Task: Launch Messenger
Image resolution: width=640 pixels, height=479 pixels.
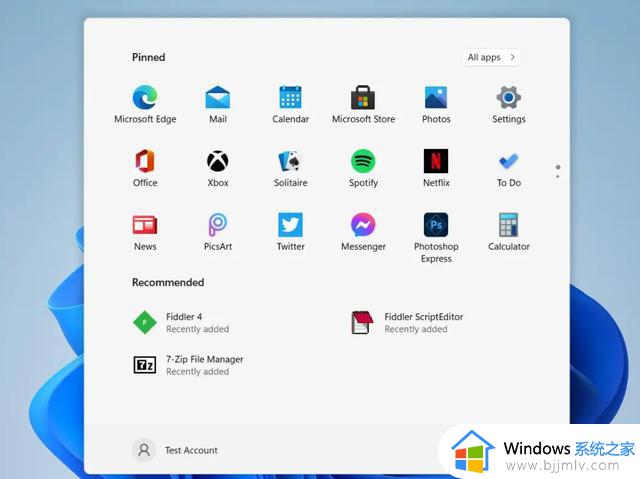Action: tap(363, 232)
